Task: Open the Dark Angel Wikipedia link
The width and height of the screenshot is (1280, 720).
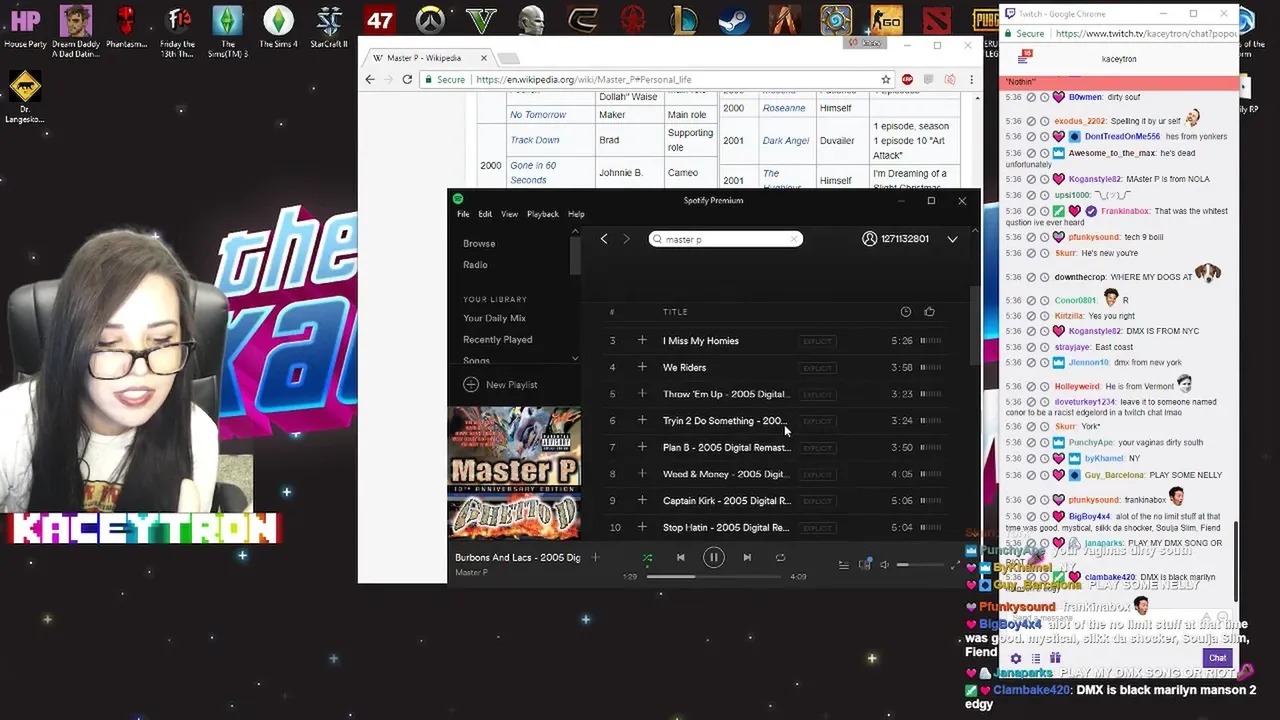Action: coord(786,141)
